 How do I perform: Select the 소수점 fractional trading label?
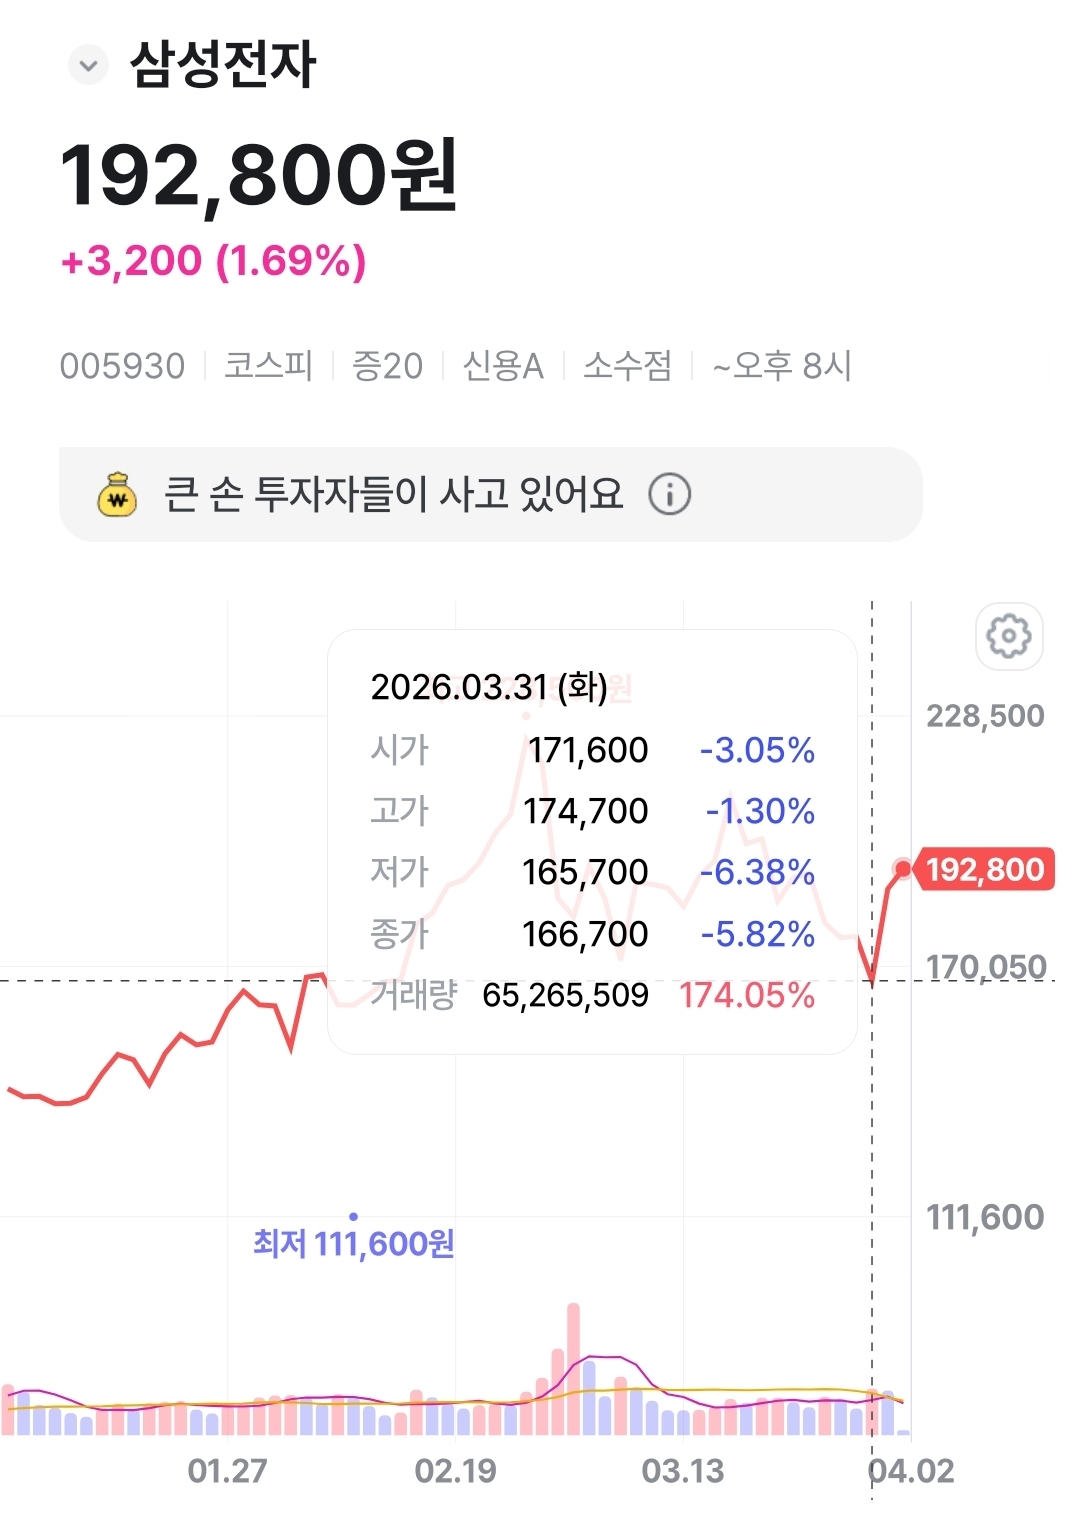pos(627,366)
